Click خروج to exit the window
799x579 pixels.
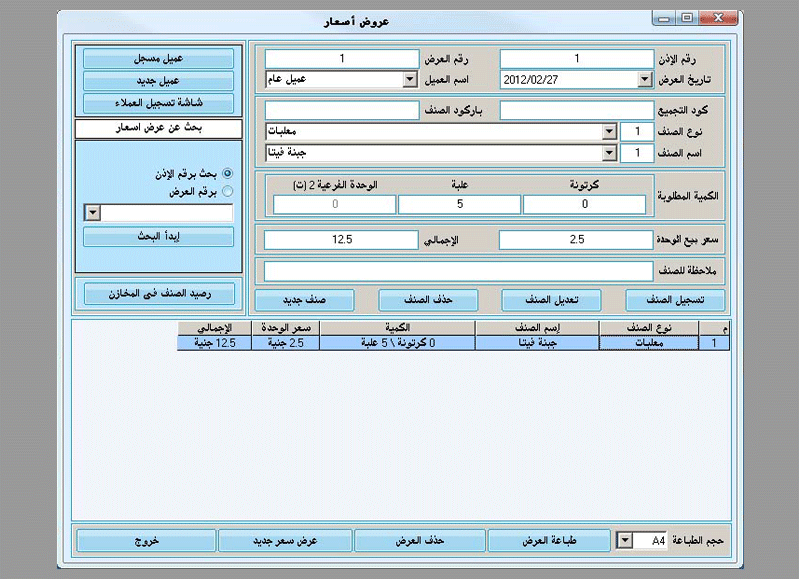[x=146, y=541]
